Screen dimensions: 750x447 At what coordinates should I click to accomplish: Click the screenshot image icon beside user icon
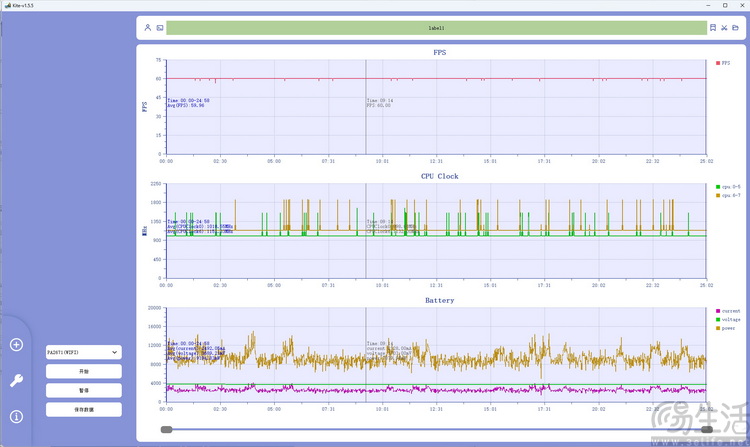coord(159,28)
